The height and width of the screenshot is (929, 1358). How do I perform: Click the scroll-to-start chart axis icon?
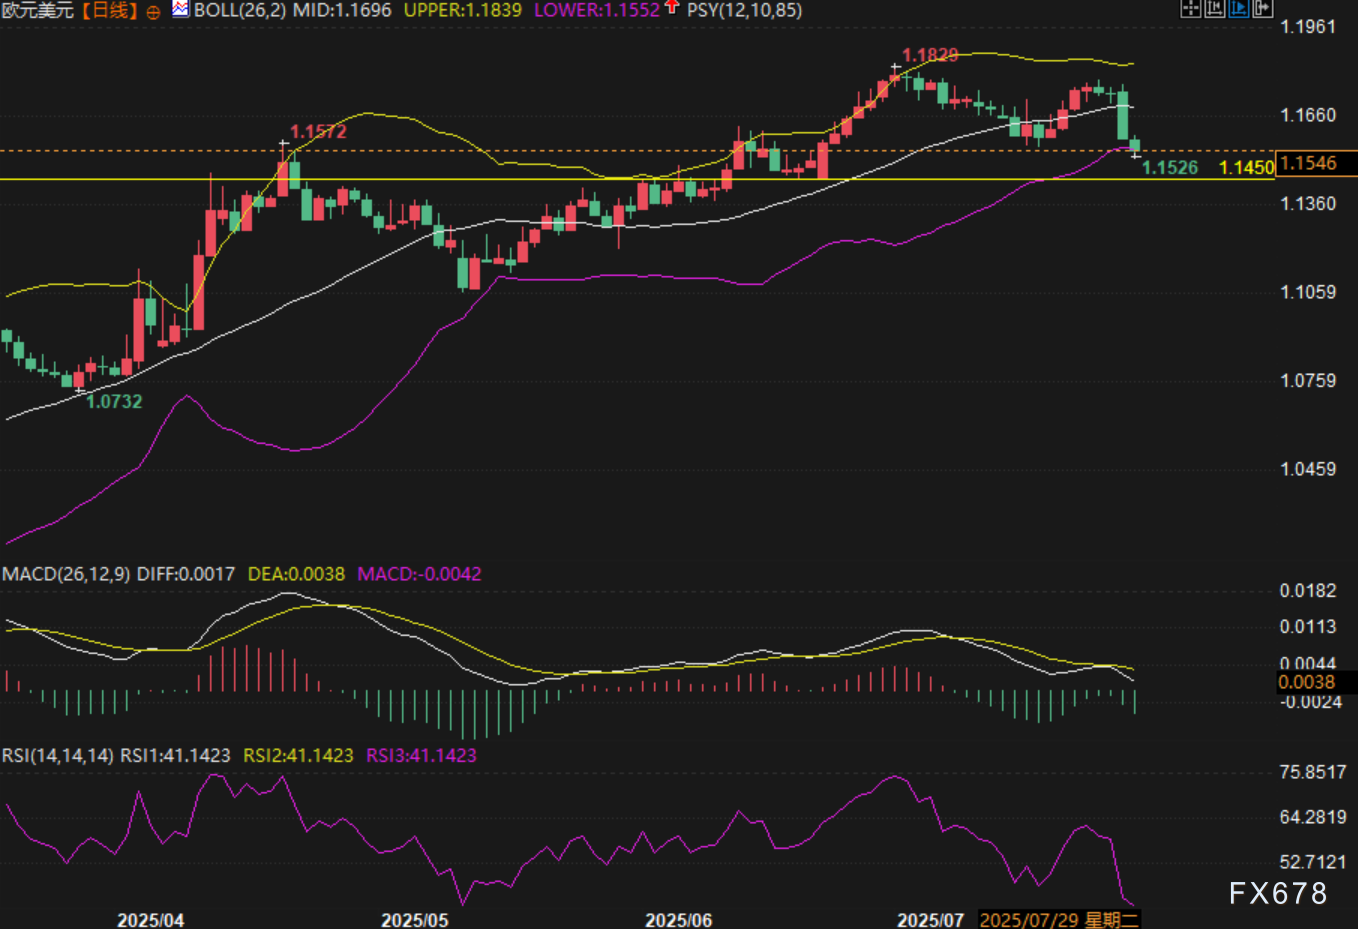pos(1215,9)
